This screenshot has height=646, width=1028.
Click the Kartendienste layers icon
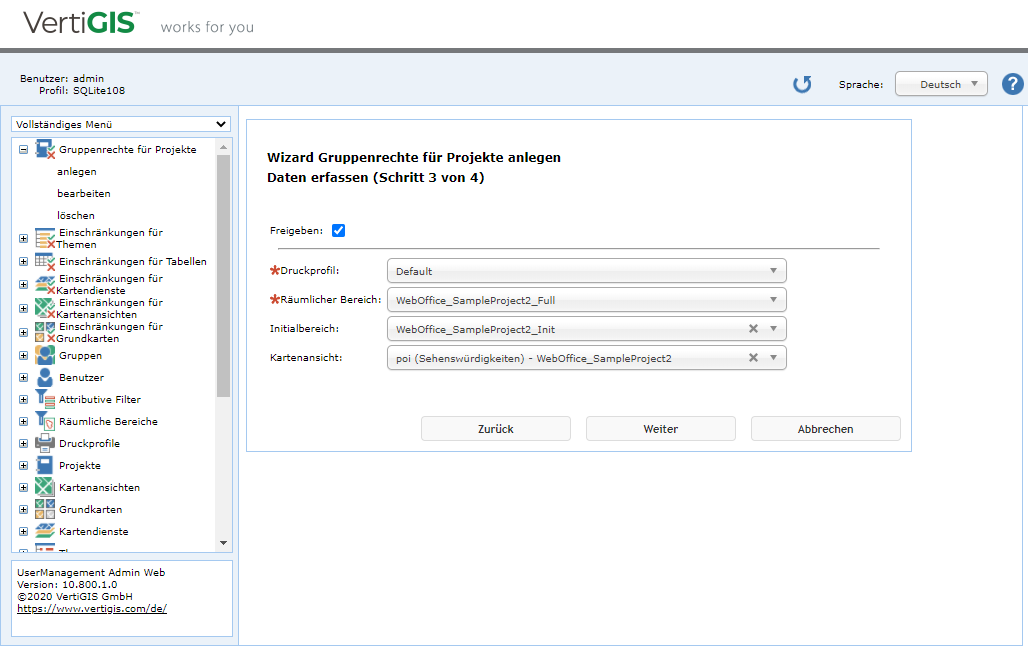coord(44,532)
